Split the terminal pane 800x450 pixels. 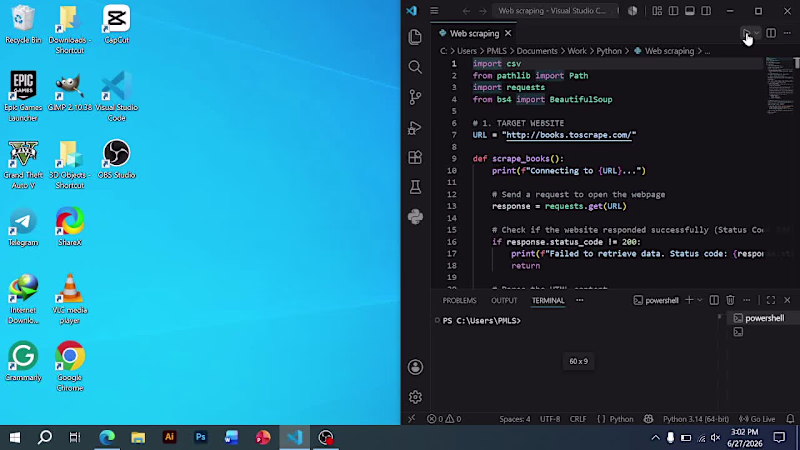[714, 300]
